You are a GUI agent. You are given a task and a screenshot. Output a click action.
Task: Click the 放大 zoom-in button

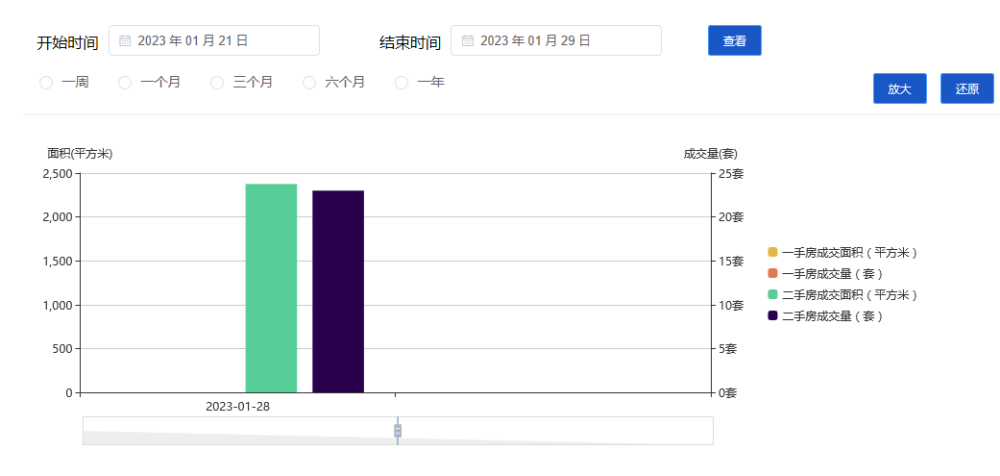click(x=899, y=89)
